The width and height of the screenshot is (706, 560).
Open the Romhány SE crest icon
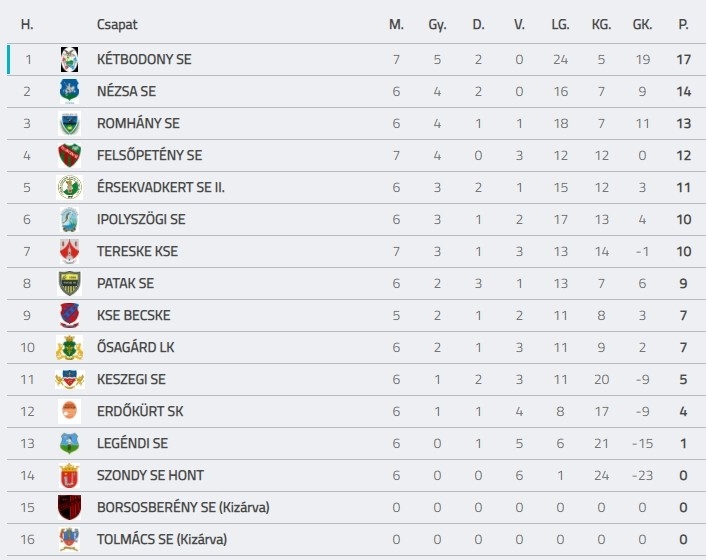(69, 123)
